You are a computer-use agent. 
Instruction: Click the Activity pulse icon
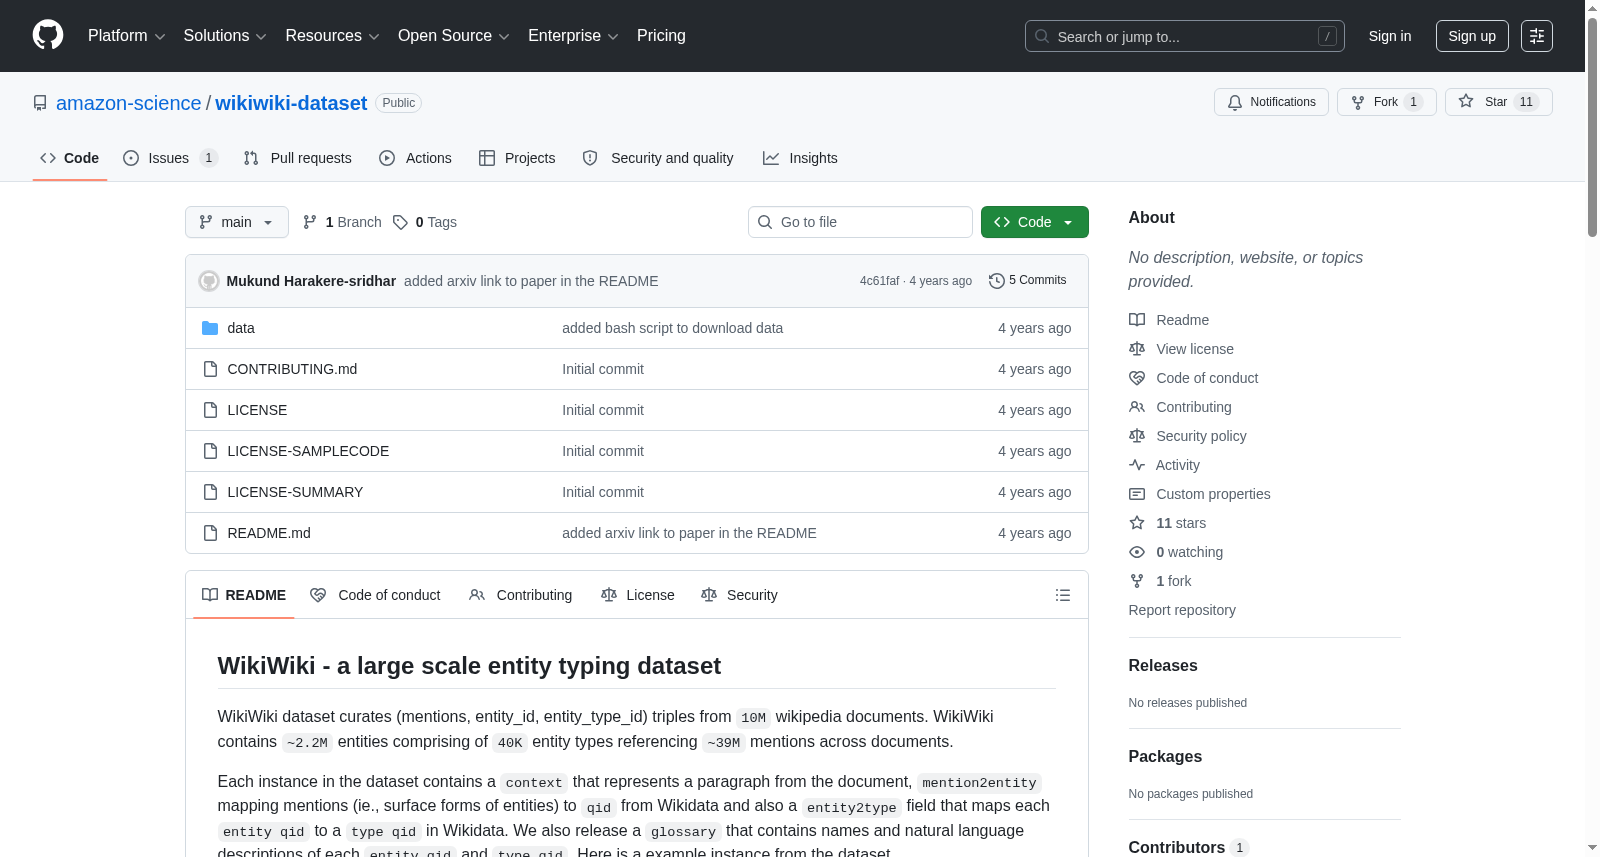click(x=1137, y=465)
